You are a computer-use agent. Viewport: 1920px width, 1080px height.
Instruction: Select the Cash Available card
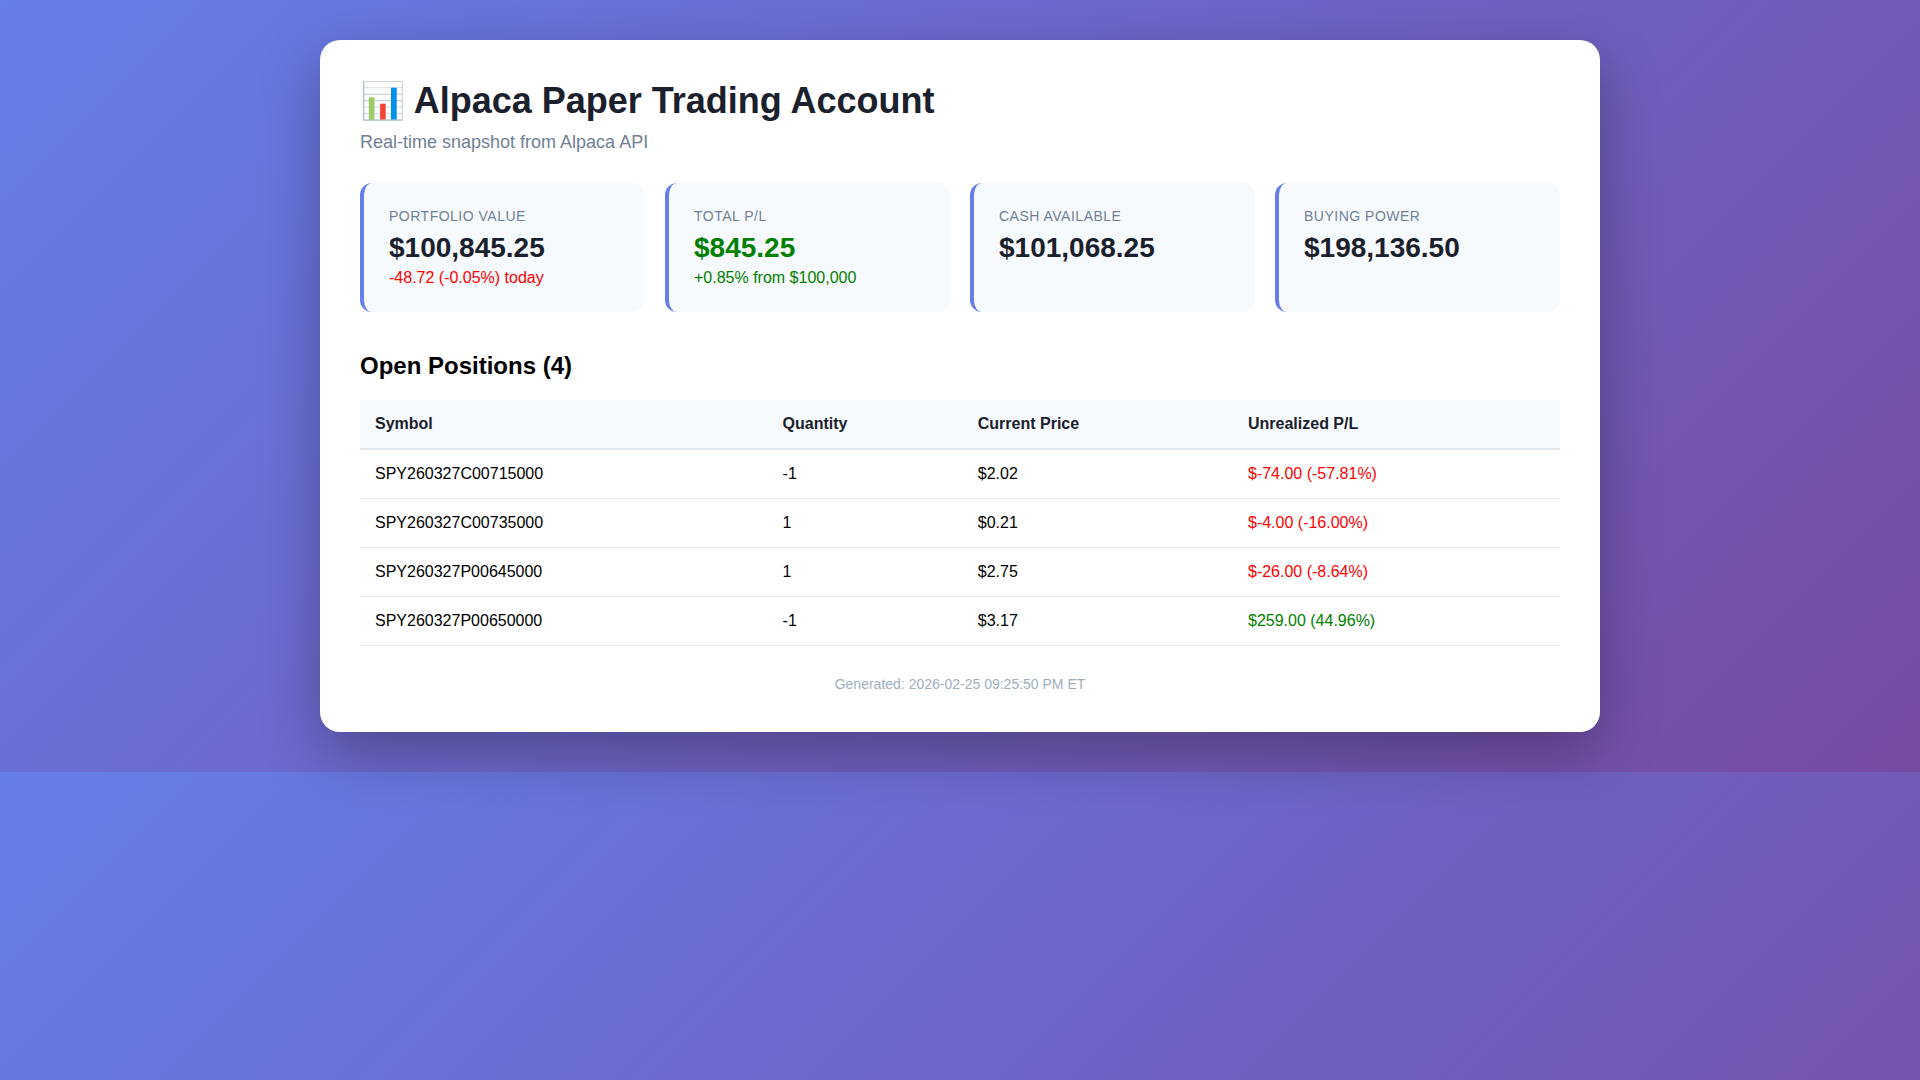click(1112, 247)
